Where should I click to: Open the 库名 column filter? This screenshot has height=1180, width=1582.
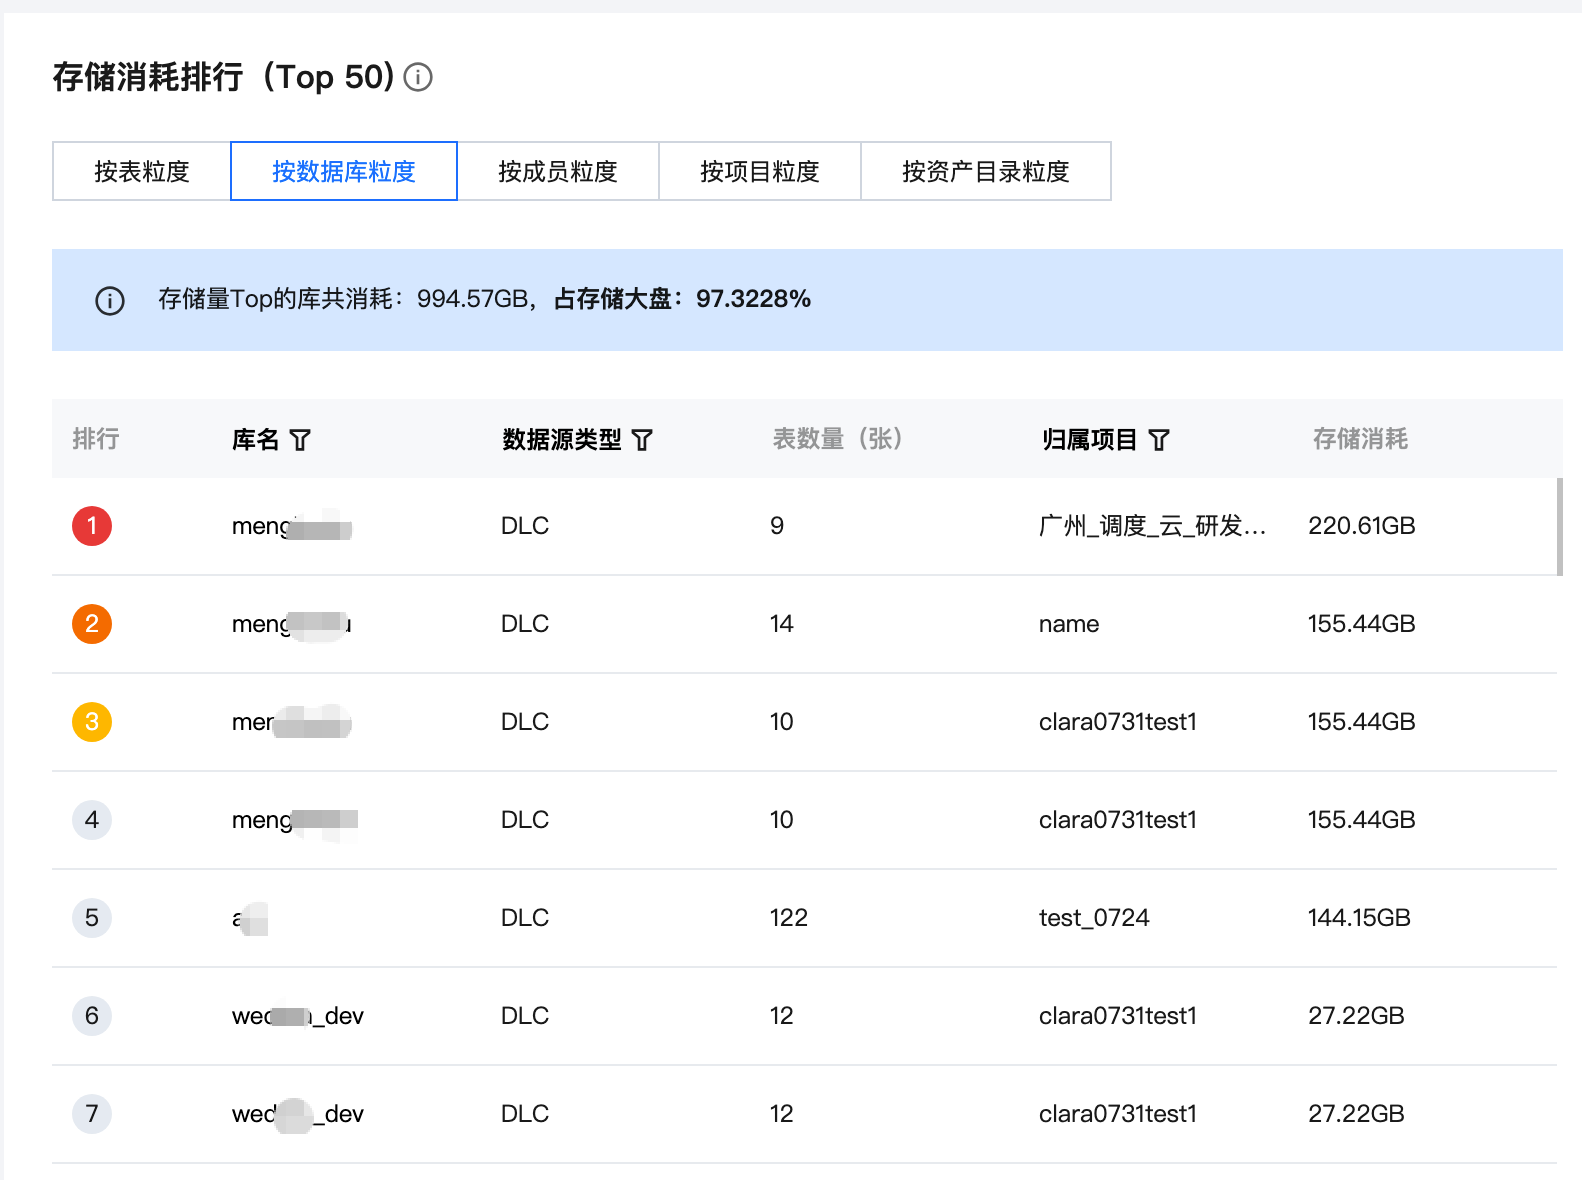[x=300, y=440]
